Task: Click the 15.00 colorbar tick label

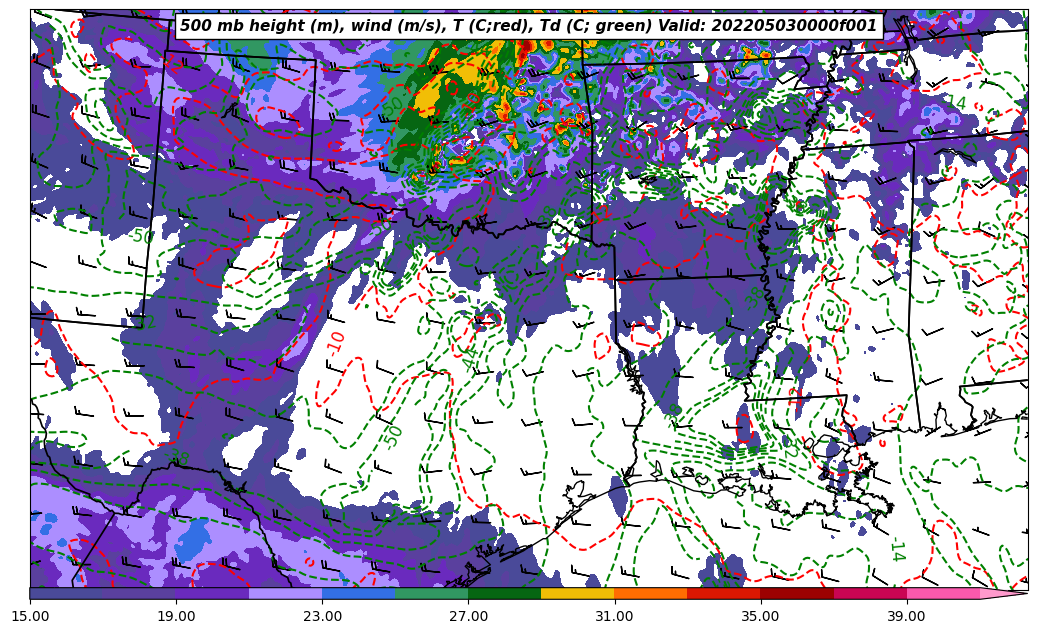Action: [x=30, y=616]
